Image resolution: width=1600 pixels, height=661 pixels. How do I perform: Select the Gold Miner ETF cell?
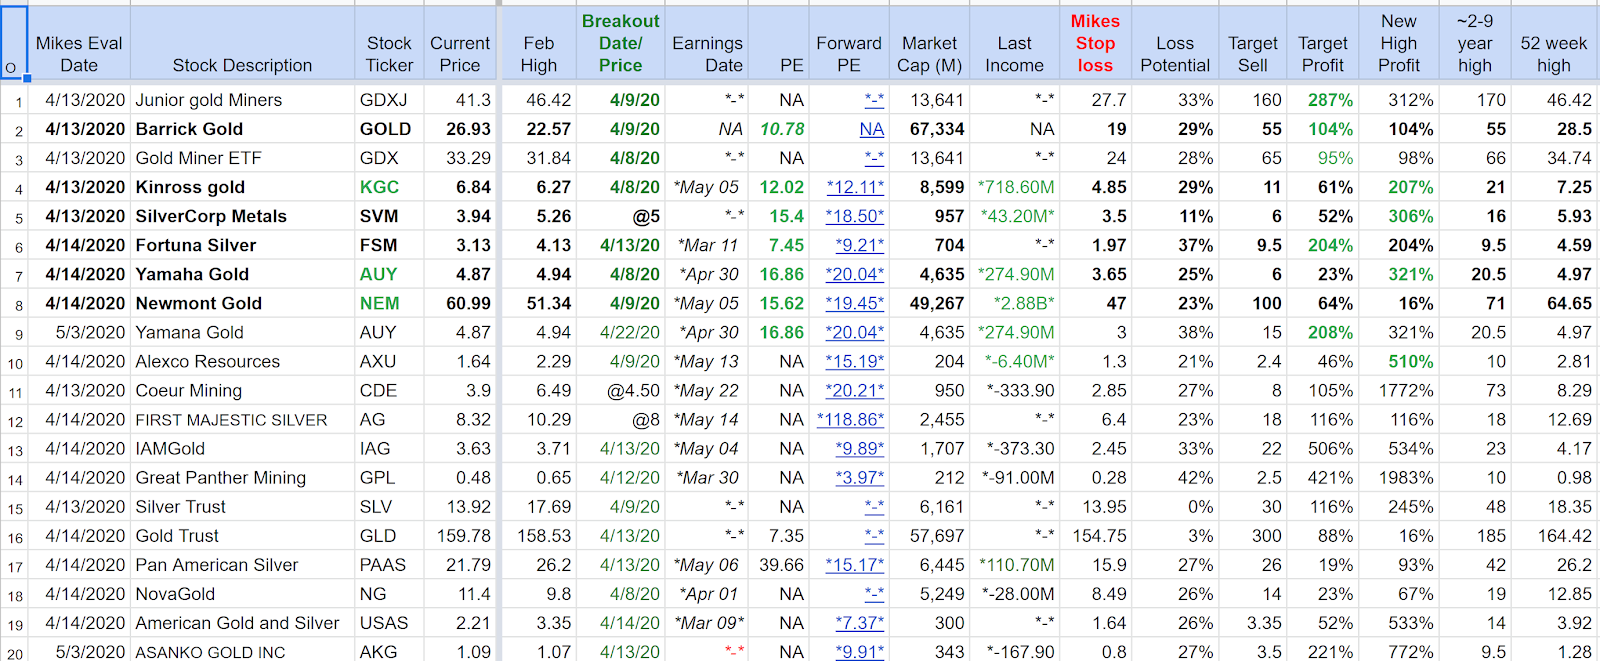tap(242, 158)
